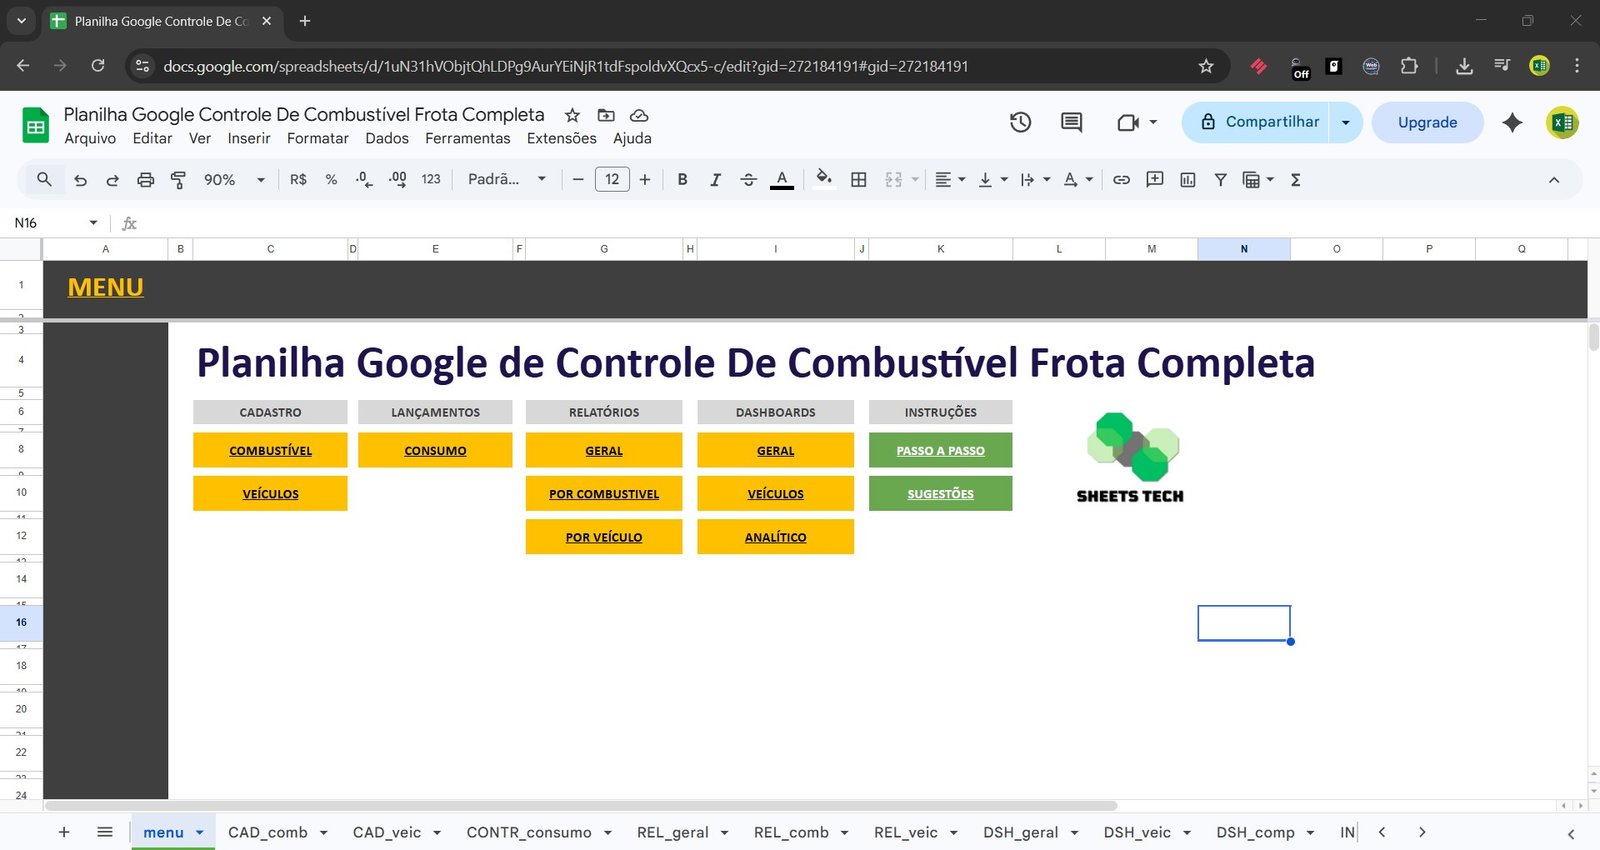
Task: Click the Compartilhar button
Action: (1256, 122)
